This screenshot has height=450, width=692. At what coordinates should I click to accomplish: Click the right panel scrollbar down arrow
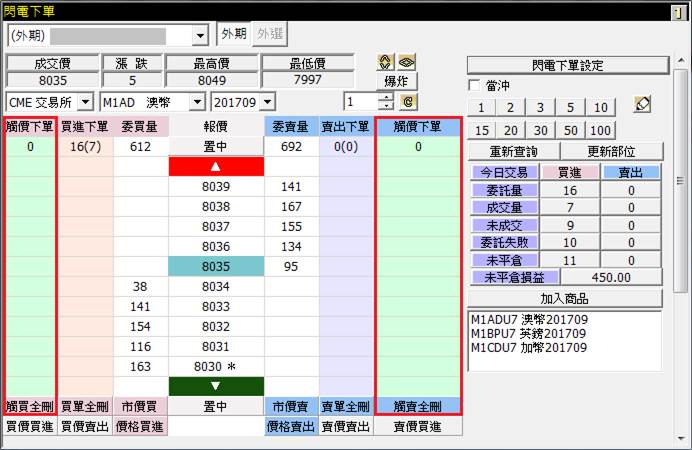tap(681, 438)
